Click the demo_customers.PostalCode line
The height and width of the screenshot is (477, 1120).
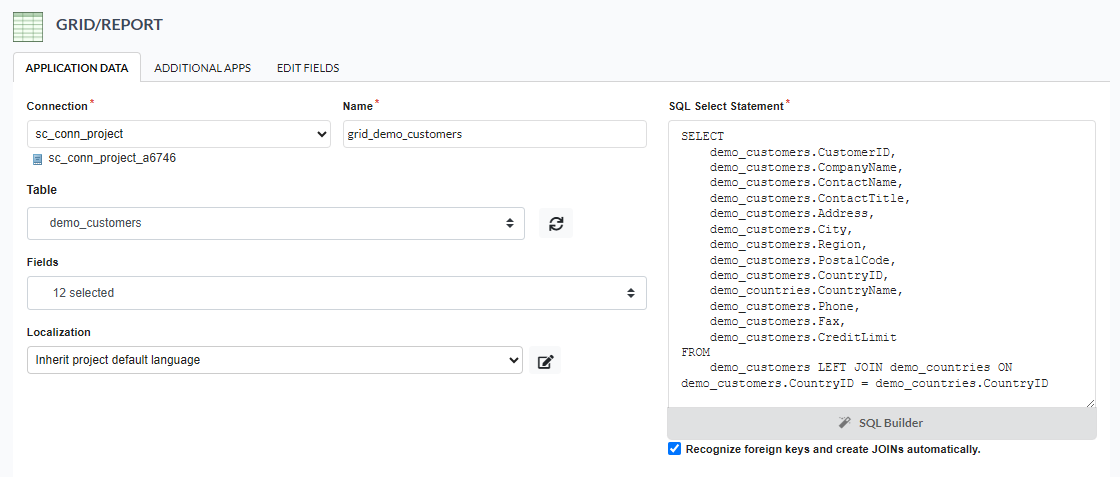coord(803,260)
